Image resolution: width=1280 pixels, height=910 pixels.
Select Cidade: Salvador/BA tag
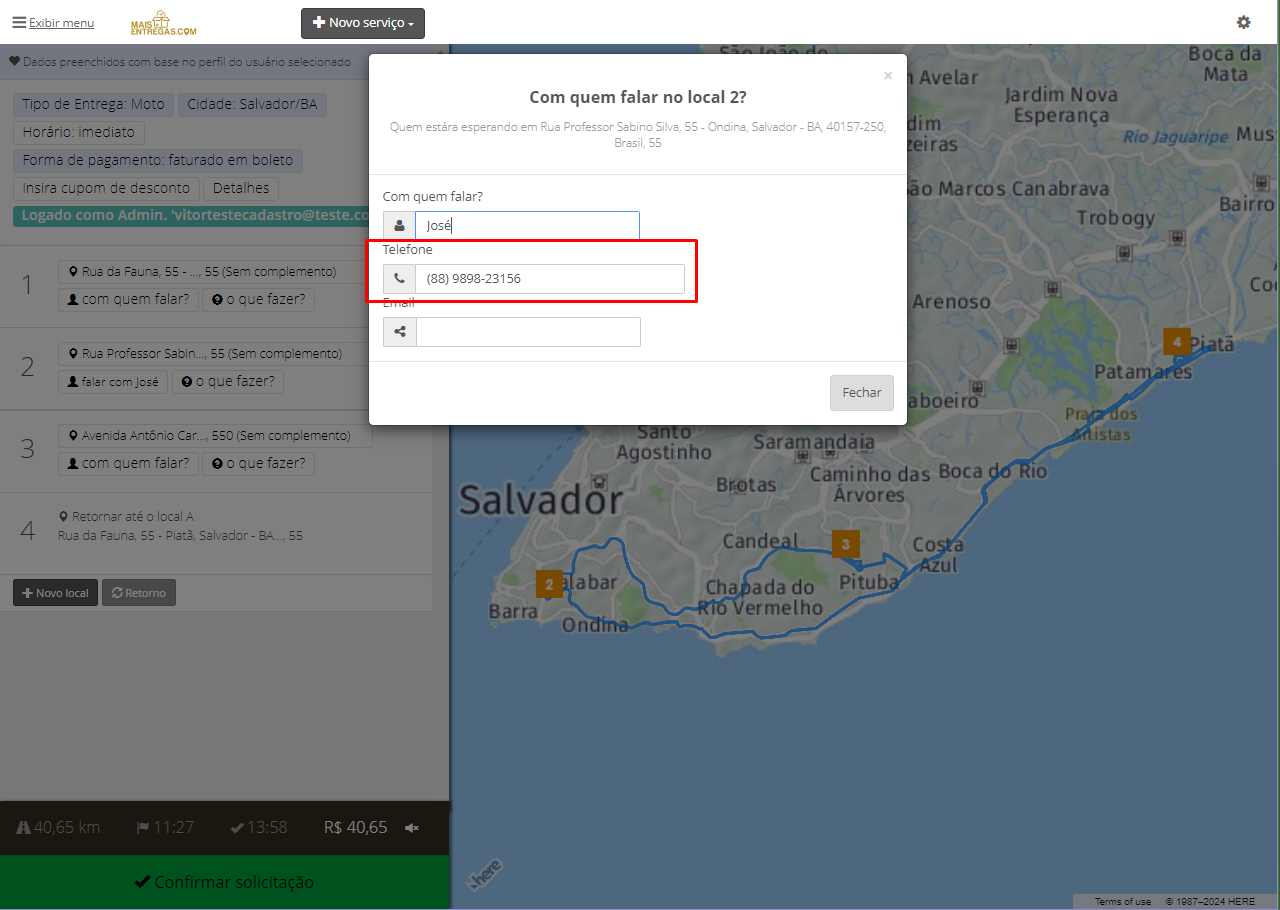[x=252, y=105]
